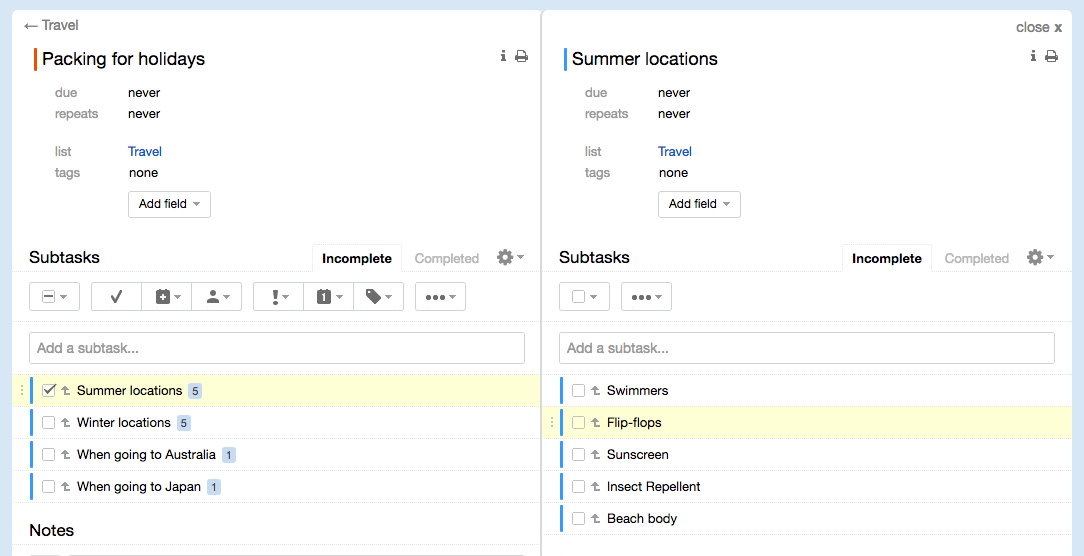Print the Packing for holidays task
The width and height of the screenshot is (1084, 556).
522,56
